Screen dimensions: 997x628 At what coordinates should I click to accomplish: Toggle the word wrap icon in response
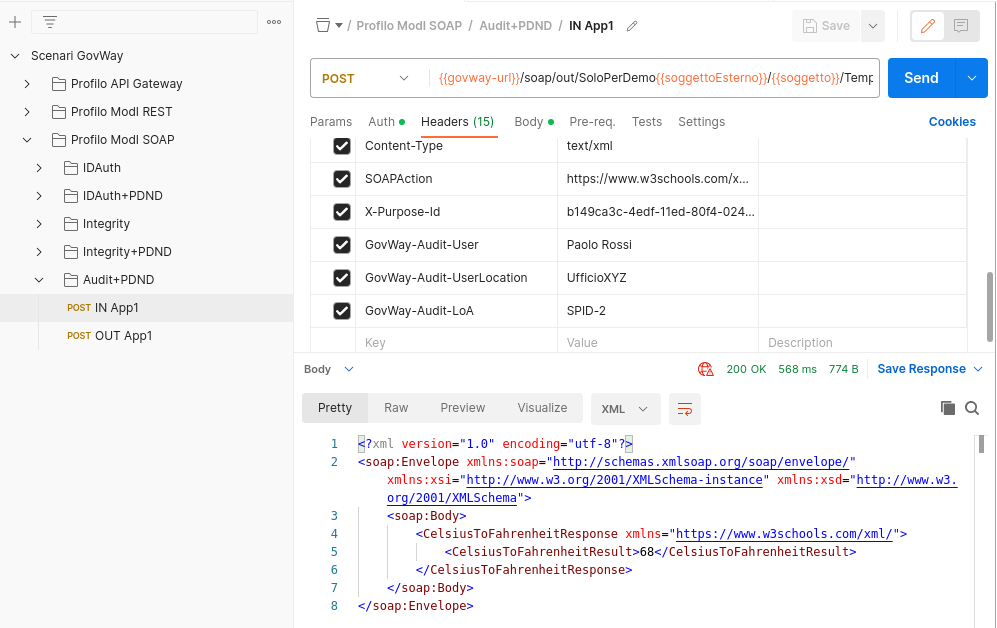pos(685,409)
